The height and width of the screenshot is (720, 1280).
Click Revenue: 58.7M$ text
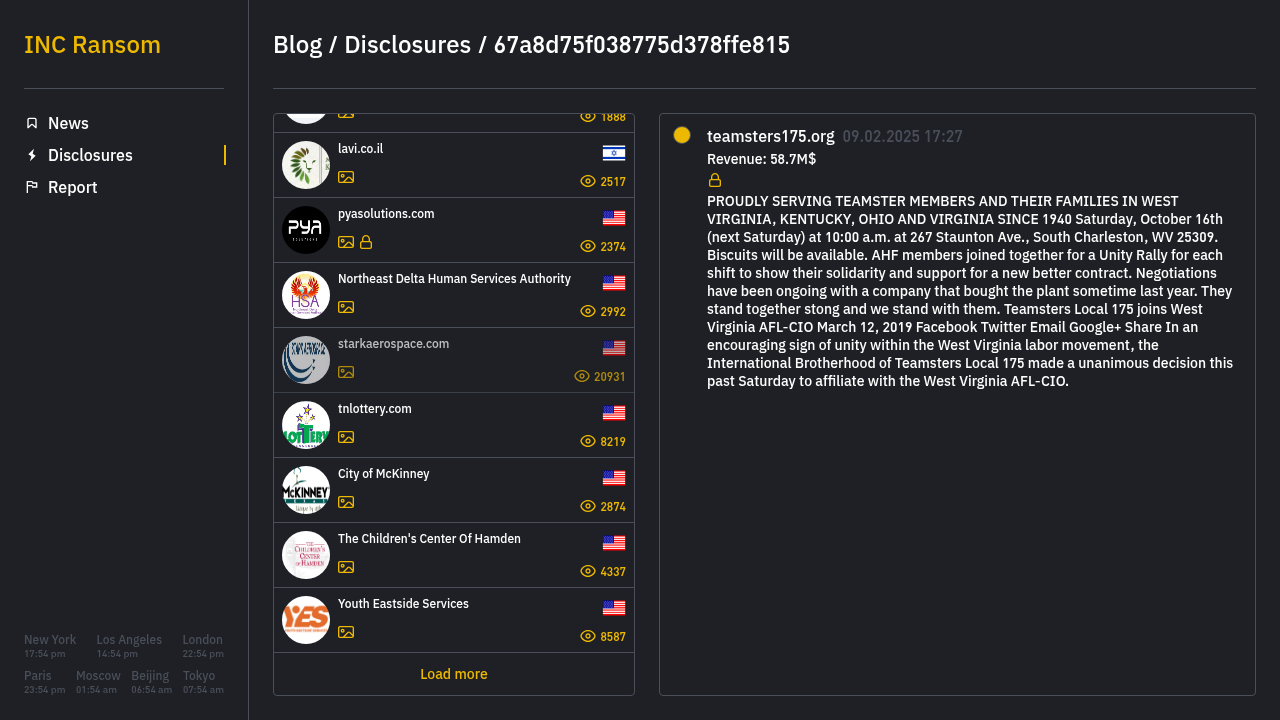[x=761, y=159]
